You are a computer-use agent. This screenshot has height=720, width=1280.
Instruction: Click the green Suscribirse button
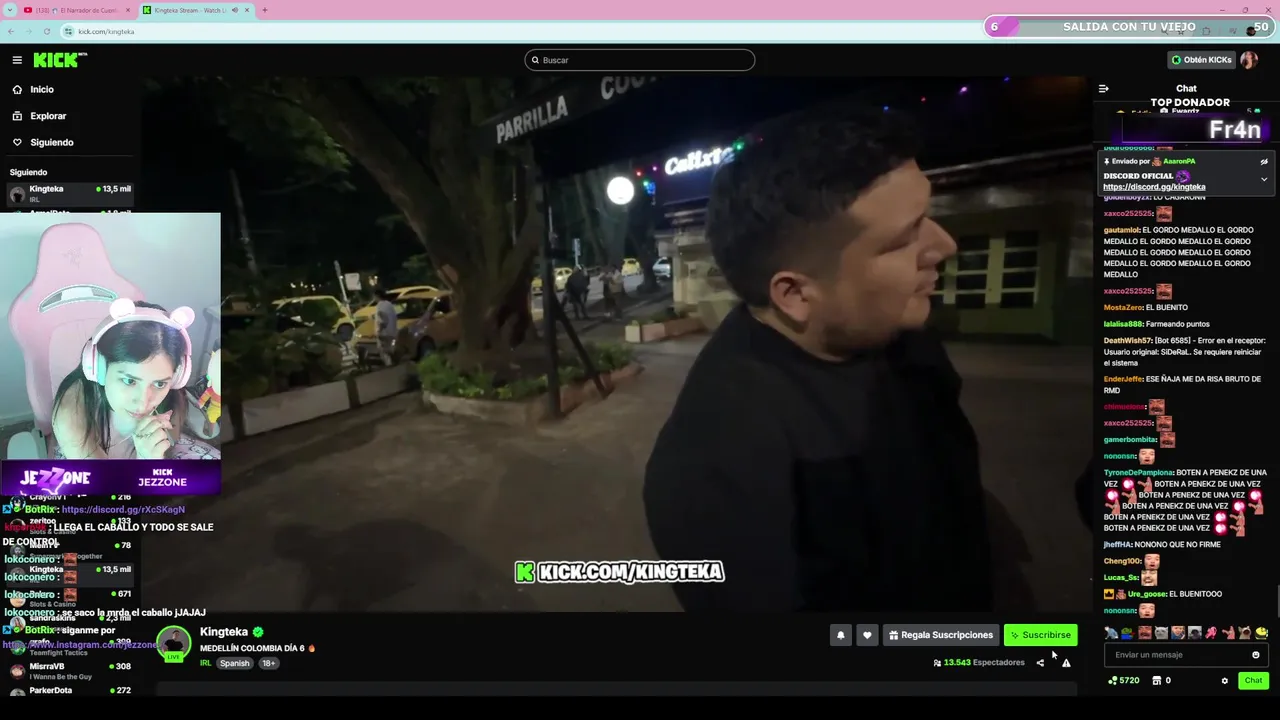coord(1040,635)
